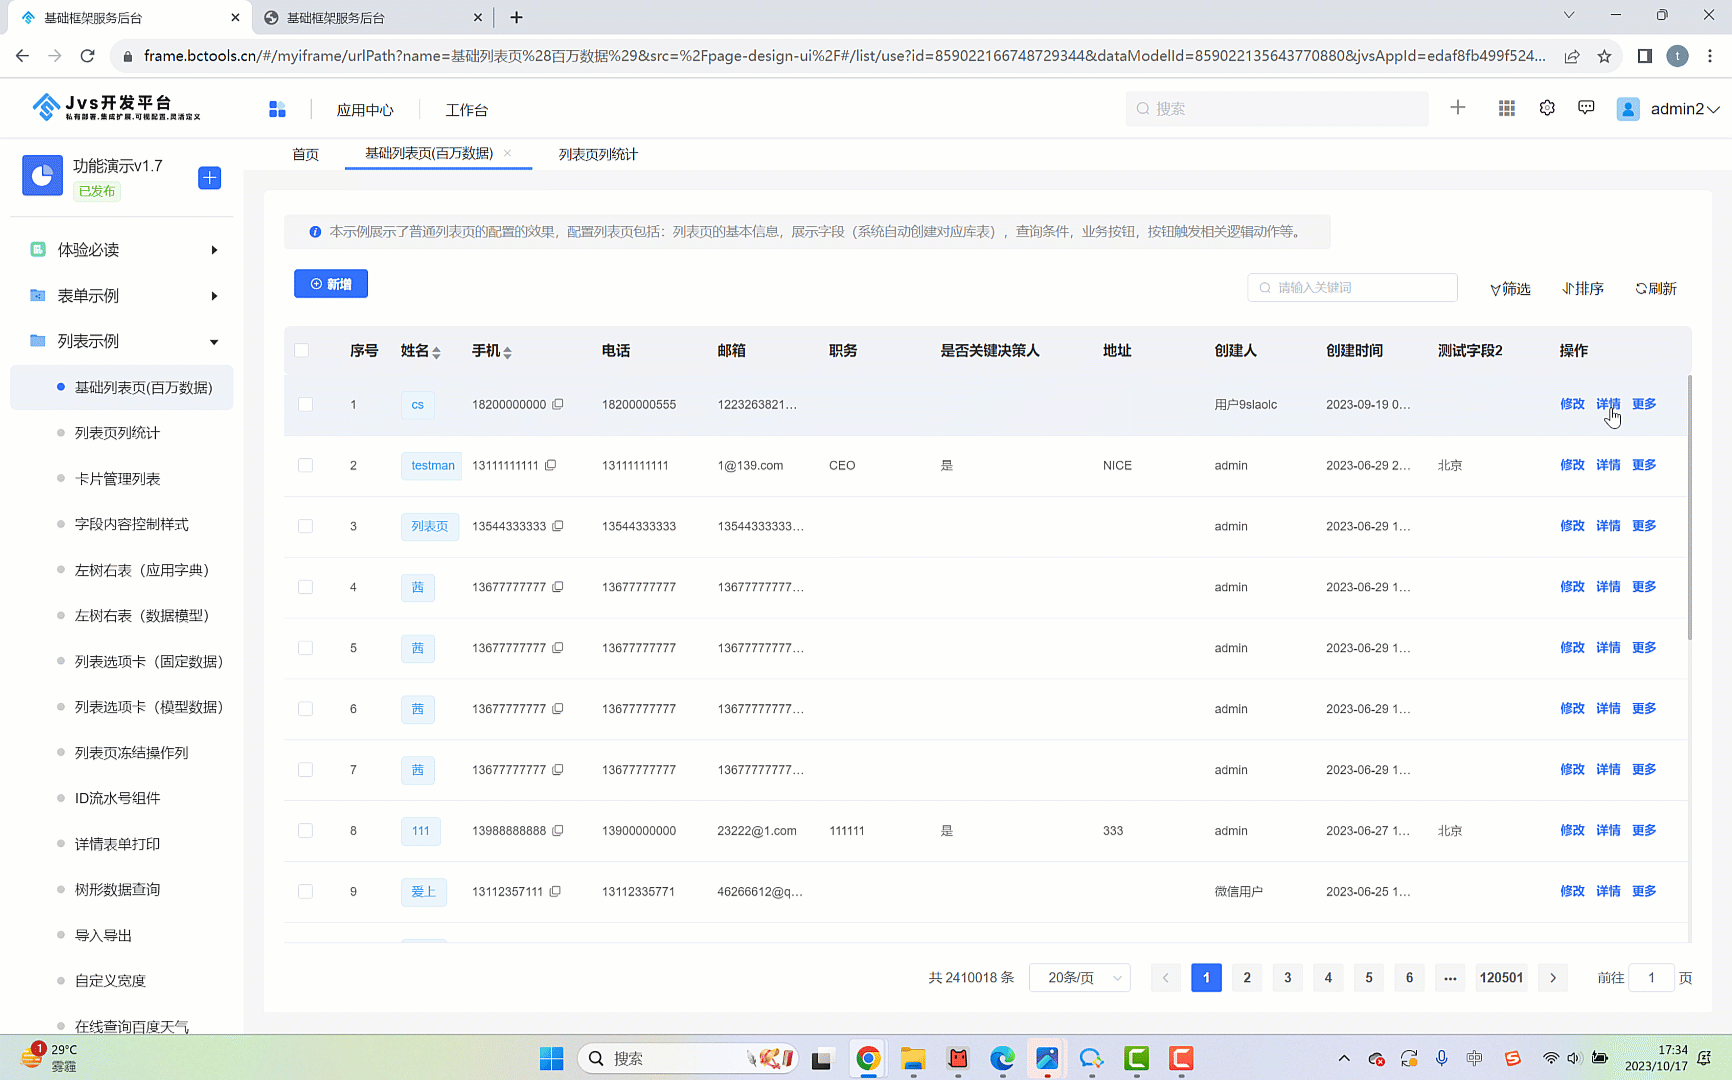Open 应用中心 in the top menu
This screenshot has height=1080, width=1732.
coord(365,110)
